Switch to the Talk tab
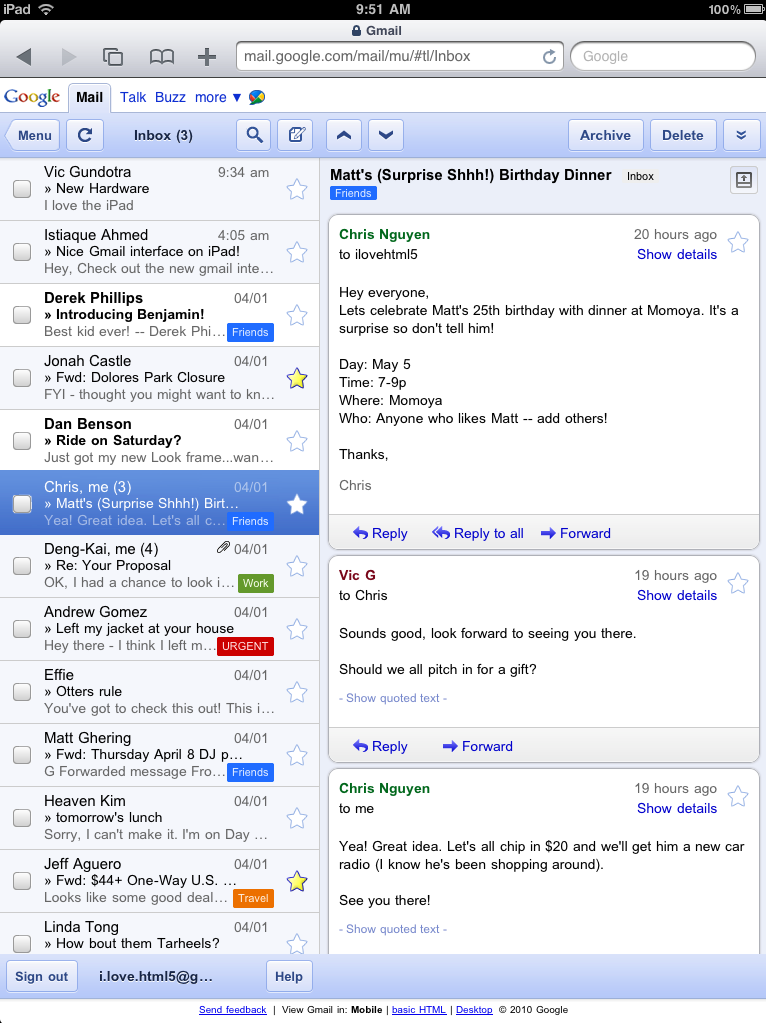Viewport: 766px width, 1023px height. tap(133, 97)
